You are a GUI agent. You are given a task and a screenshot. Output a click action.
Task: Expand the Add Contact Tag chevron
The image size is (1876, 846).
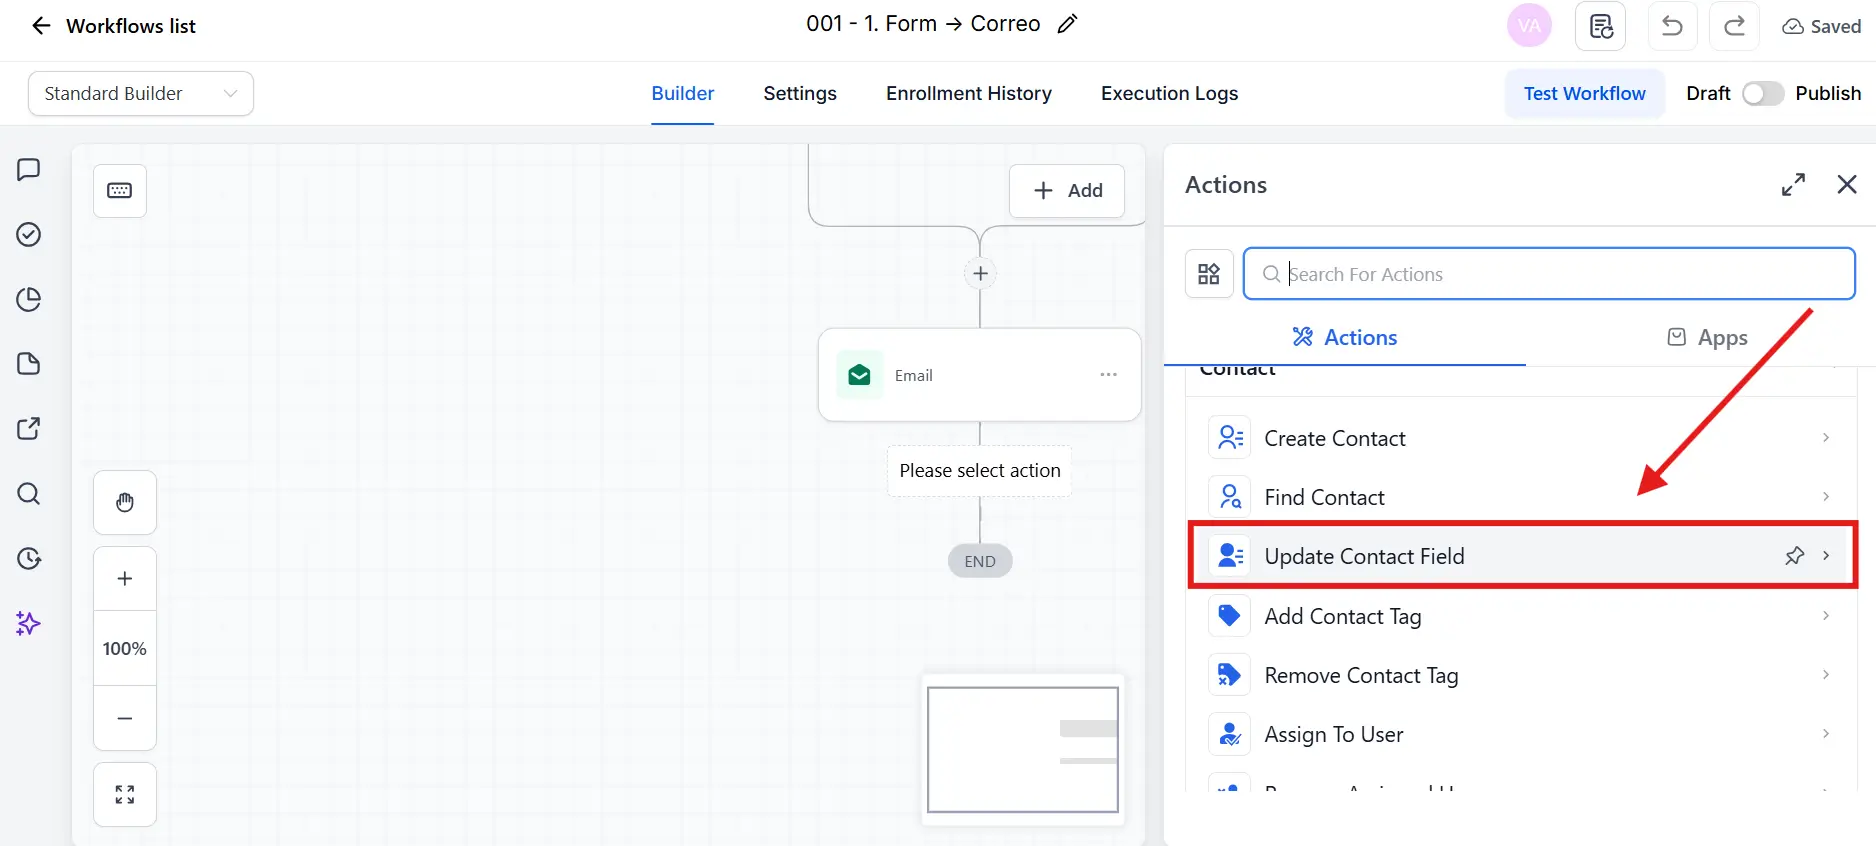[1826, 616]
